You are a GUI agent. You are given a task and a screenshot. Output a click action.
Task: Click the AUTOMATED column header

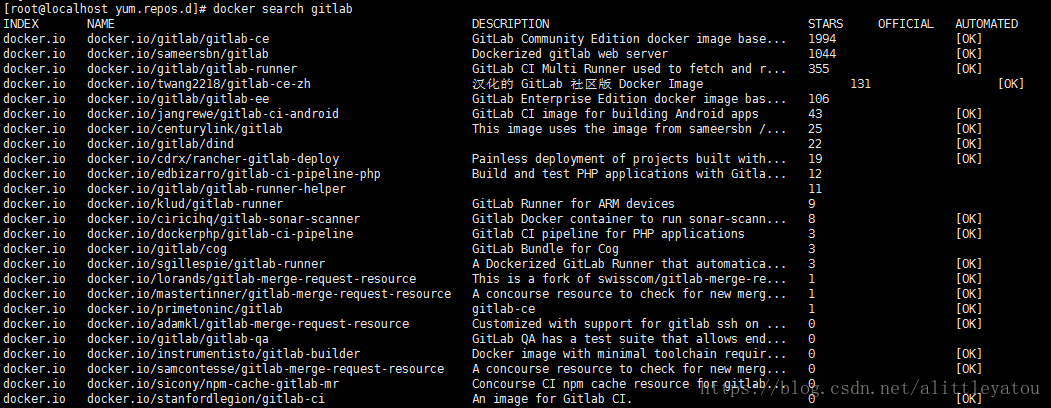[x=986, y=23]
